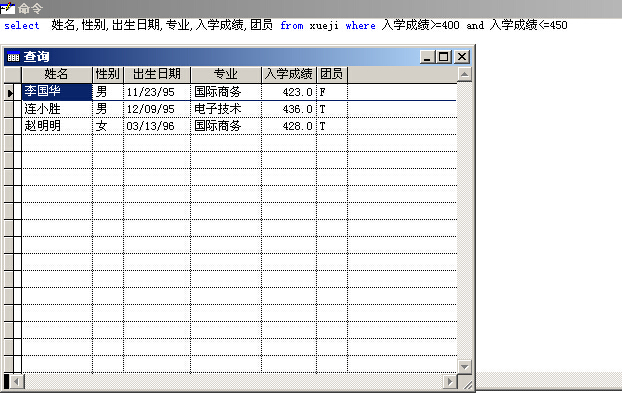The image size is (622, 395).
Task: Click the 'where' keyword in command line
Action: coord(360,26)
